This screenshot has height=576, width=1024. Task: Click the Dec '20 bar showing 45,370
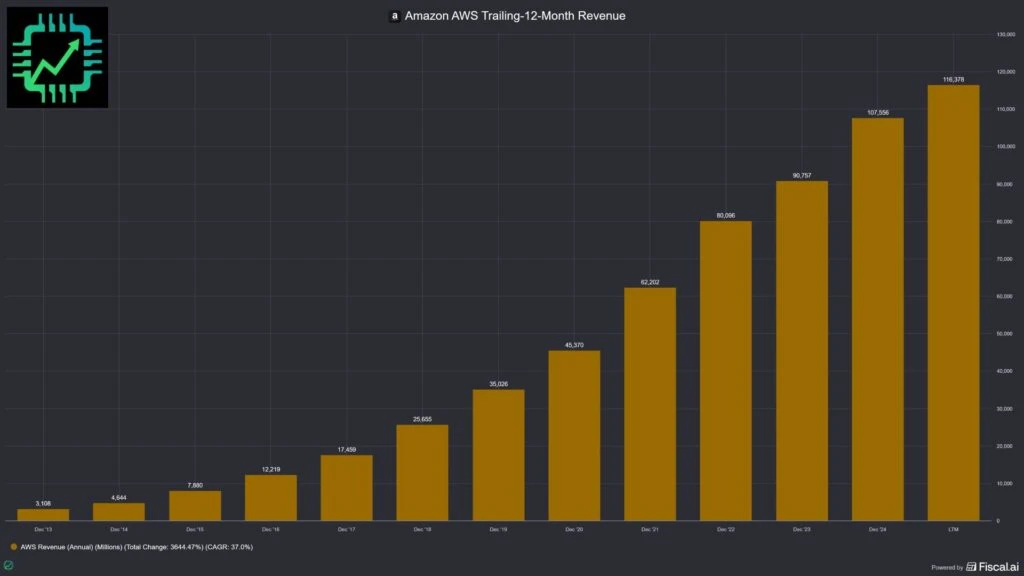coord(574,435)
